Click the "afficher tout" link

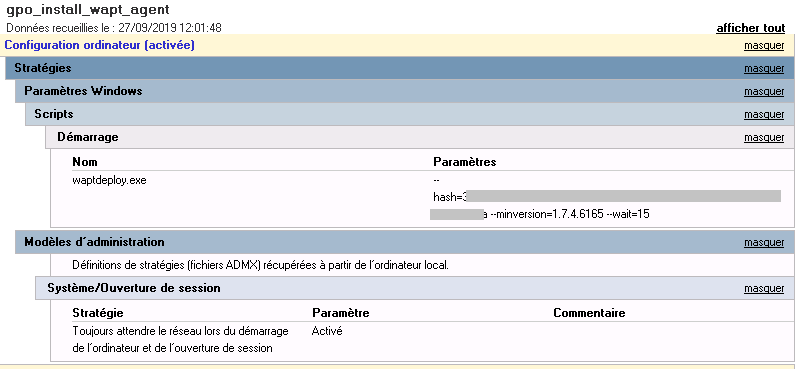pyautogui.click(x=750, y=28)
